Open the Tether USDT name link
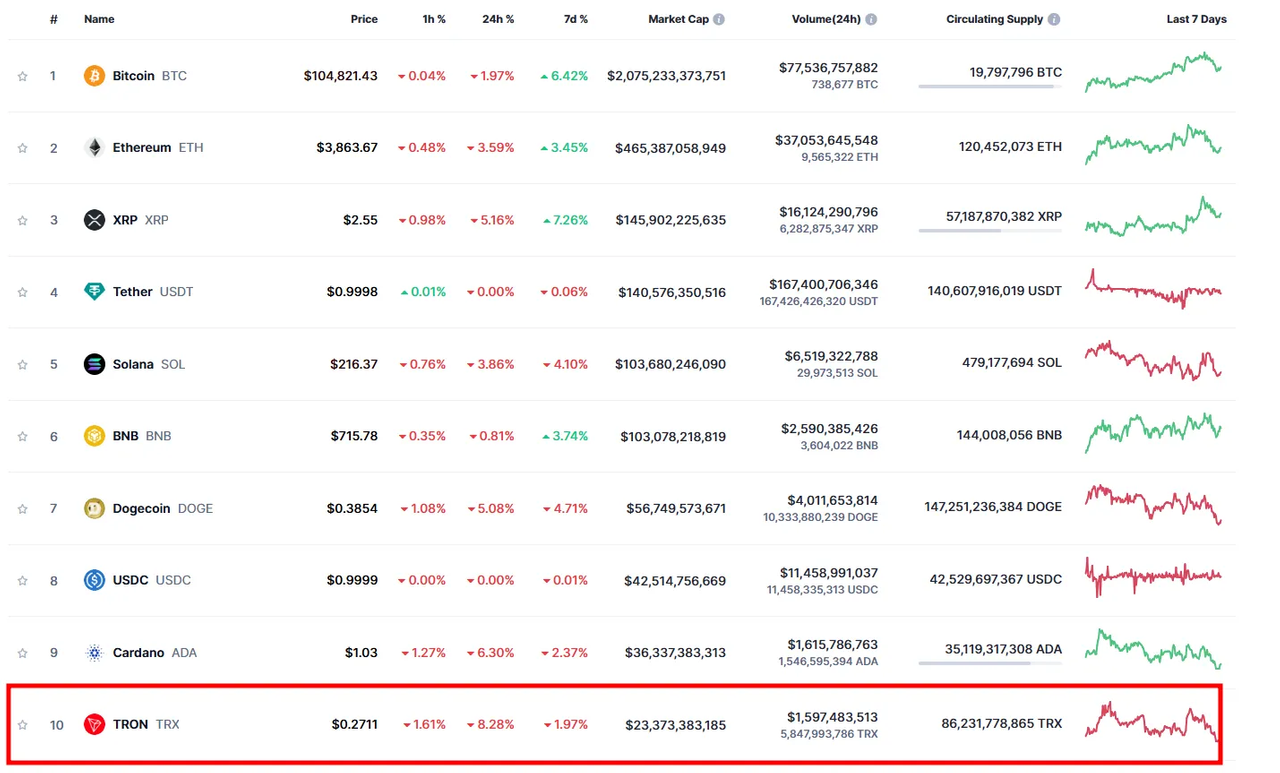This screenshot has height=773, width=1280. 153,292
